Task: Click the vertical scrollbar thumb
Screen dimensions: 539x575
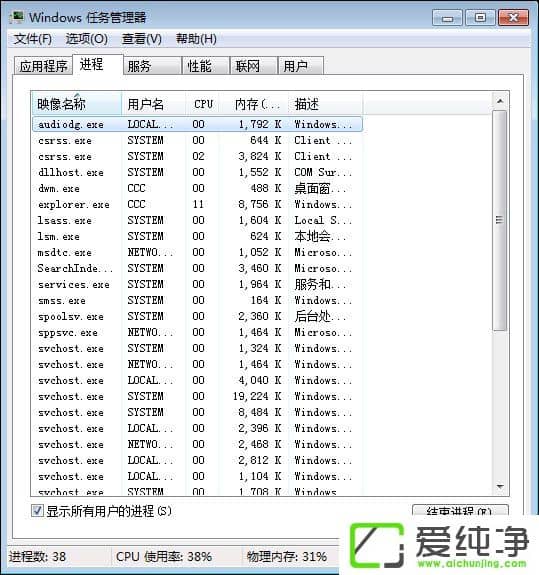Action: [500, 220]
